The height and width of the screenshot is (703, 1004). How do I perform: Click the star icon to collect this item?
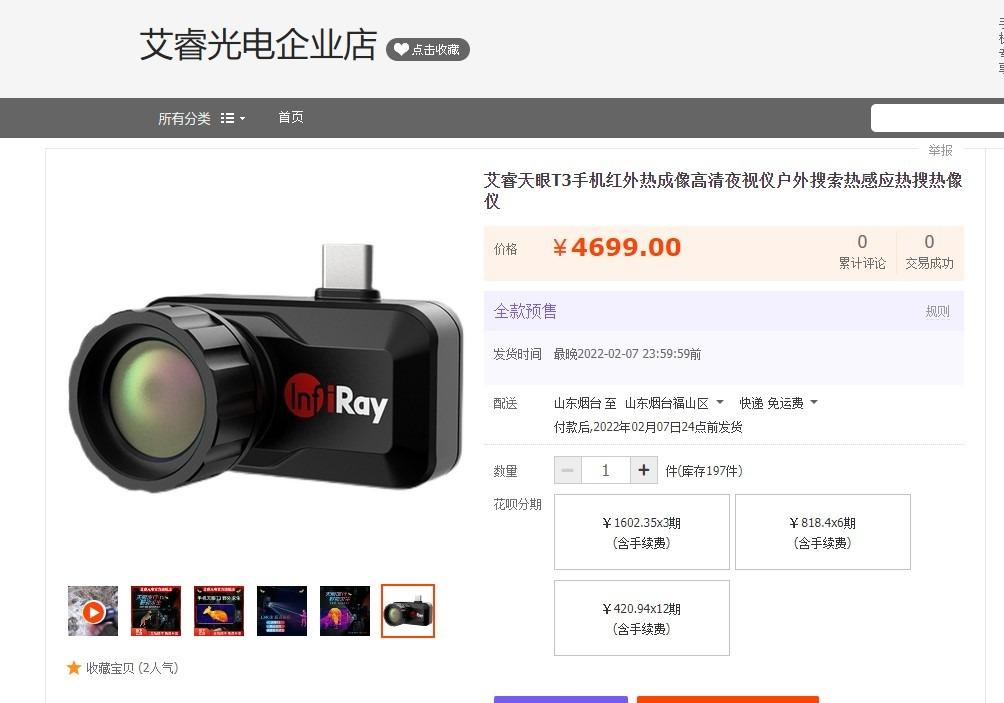coord(74,668)
